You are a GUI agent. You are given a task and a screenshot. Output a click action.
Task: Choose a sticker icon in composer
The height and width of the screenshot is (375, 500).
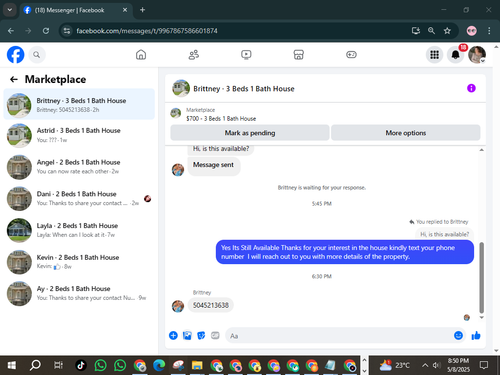[x=201, y=335]
